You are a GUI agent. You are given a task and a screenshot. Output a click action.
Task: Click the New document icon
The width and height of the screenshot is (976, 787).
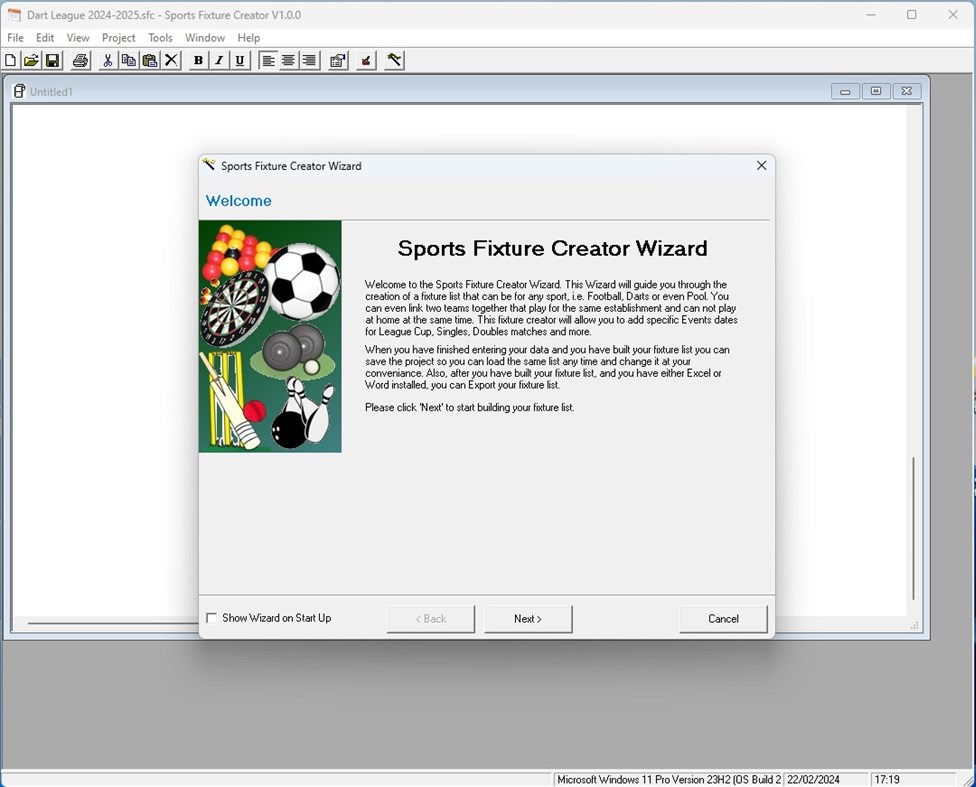(10, 60)
